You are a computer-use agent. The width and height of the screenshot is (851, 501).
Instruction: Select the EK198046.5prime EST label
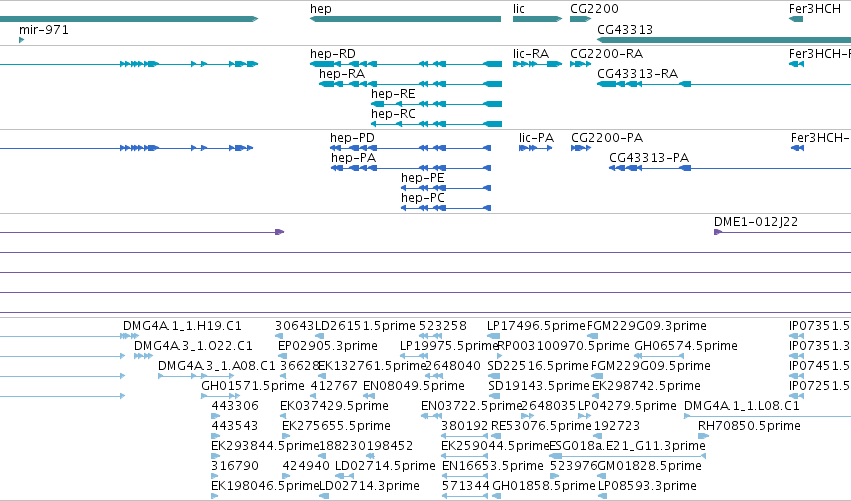coord(265,486)
